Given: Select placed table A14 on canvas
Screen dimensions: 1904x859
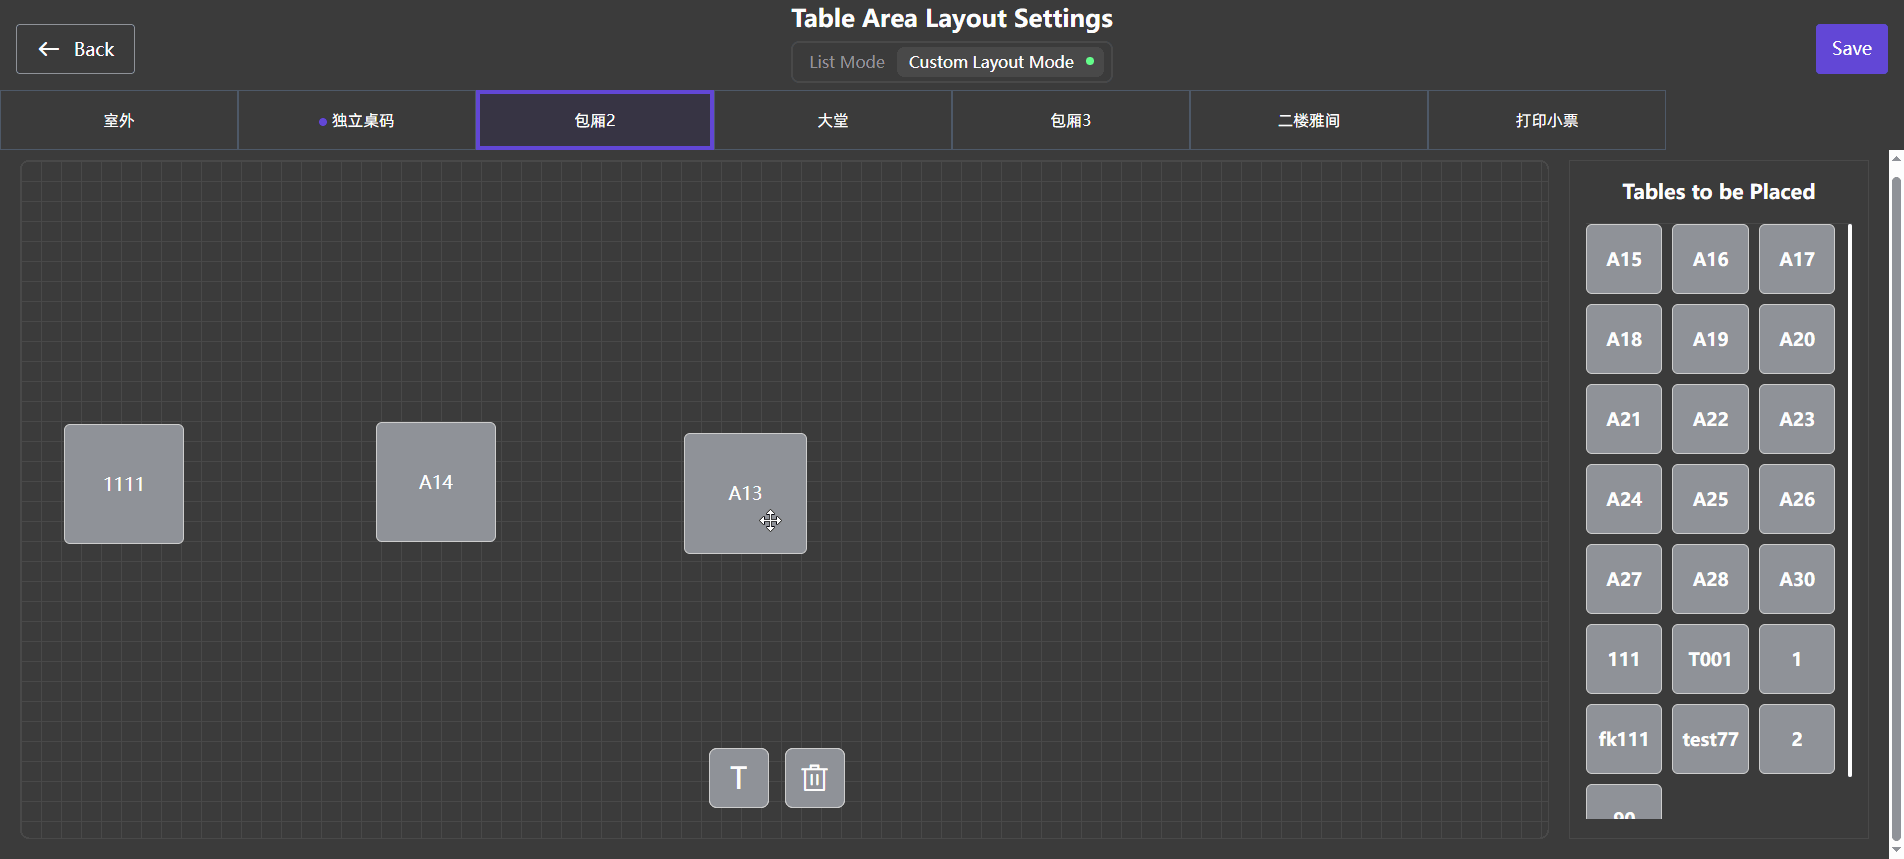Looking at the screenshot, I should (x=436, y=482).
